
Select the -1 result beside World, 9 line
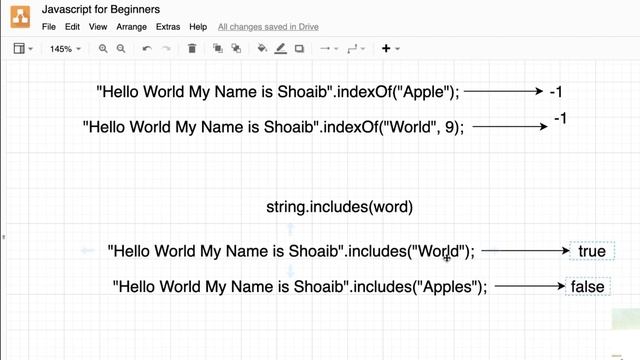(560, 119)
